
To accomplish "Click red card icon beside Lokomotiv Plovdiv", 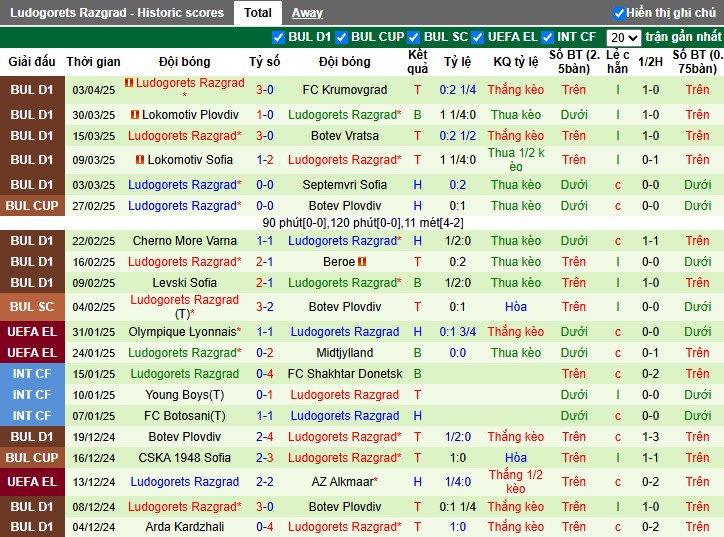I will pyautogui.click(x=135, y=114).
